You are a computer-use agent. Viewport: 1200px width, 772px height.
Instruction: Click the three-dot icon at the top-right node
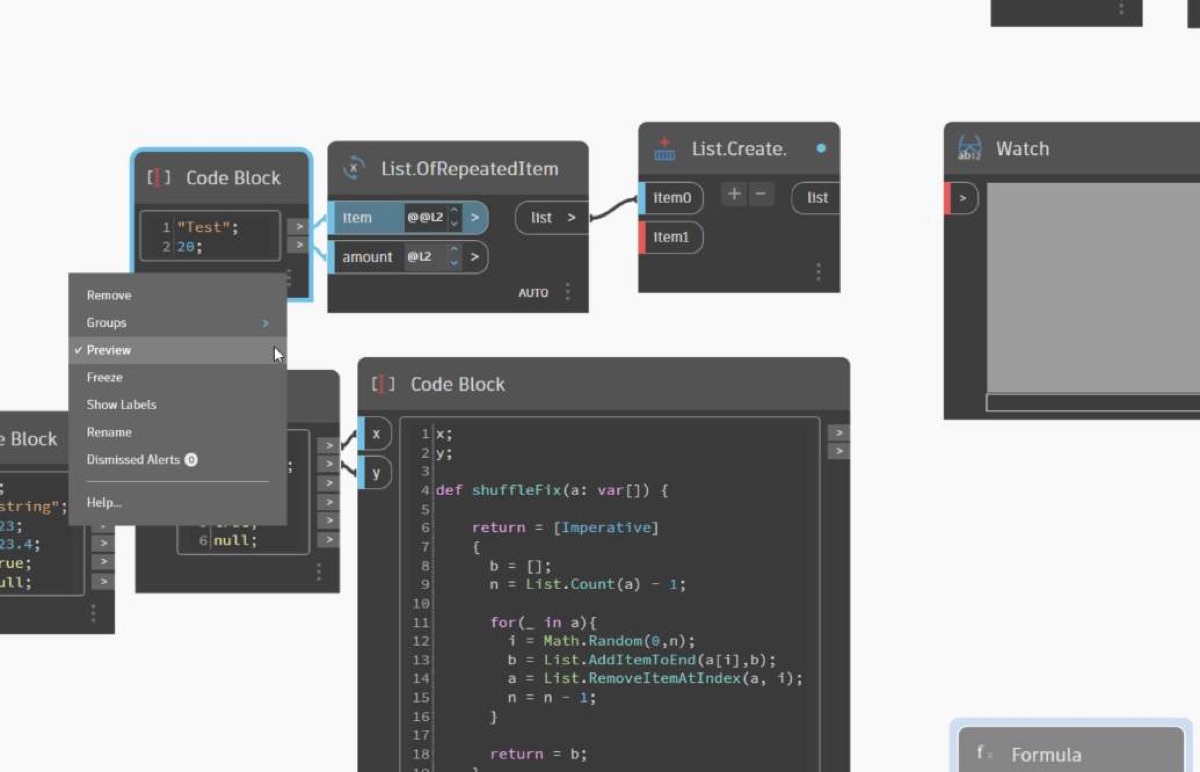click(x=1121, y=8)
